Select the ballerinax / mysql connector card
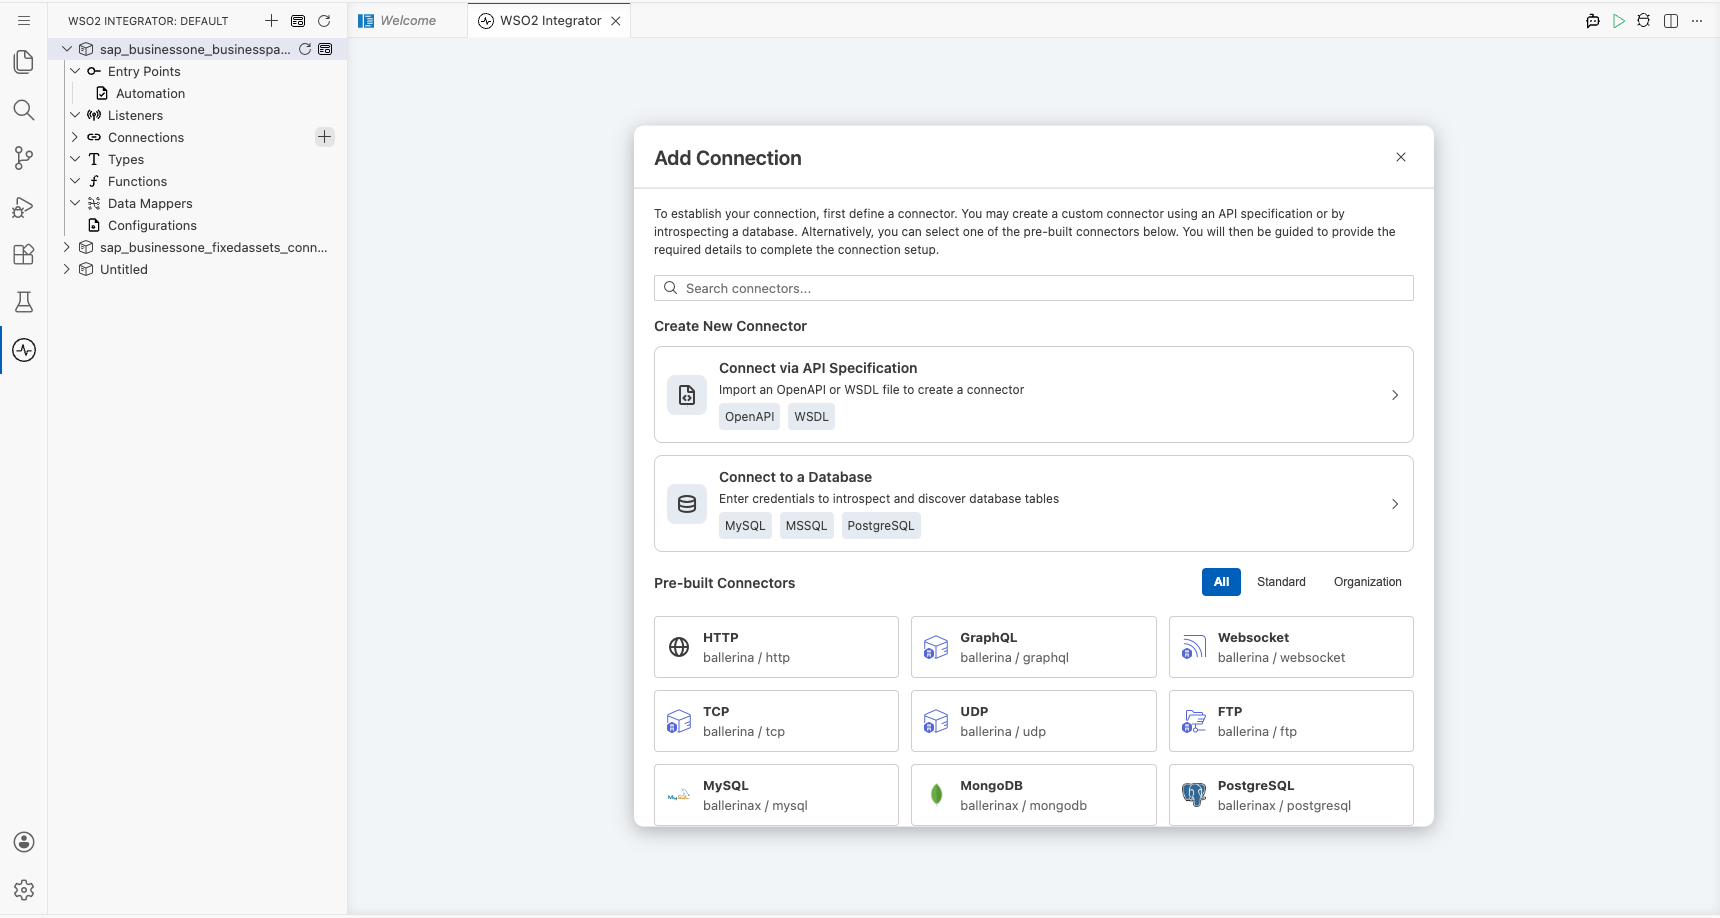The image size is (1720, 918). (x=776, y=795)
